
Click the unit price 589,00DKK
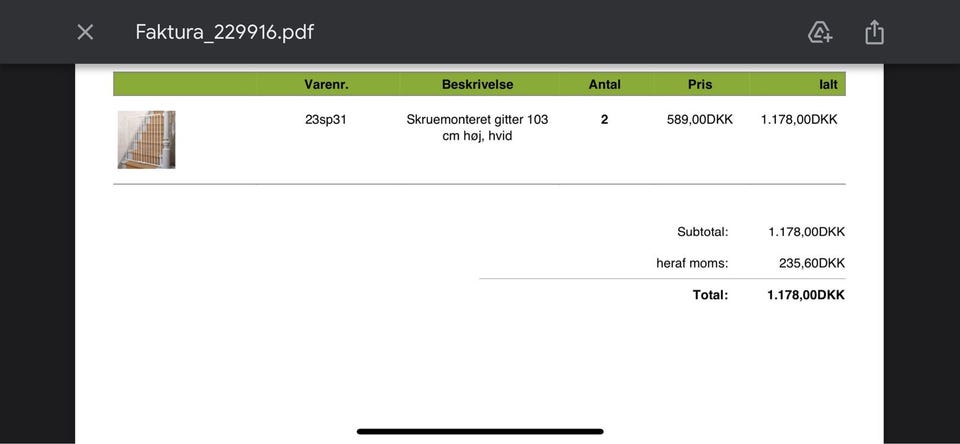(x=700, y=119)
